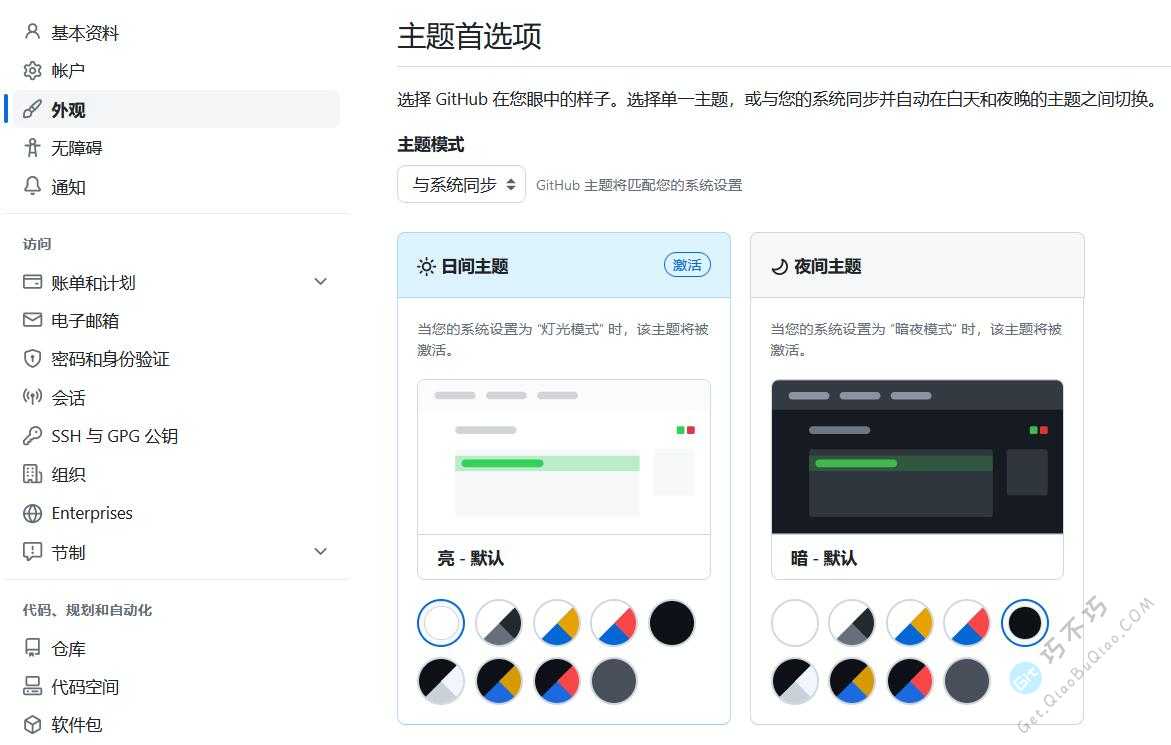The height and width of the screenshot is (745, 1171).
Task: Open Enterprises via the globe icon
Action: 33,513
